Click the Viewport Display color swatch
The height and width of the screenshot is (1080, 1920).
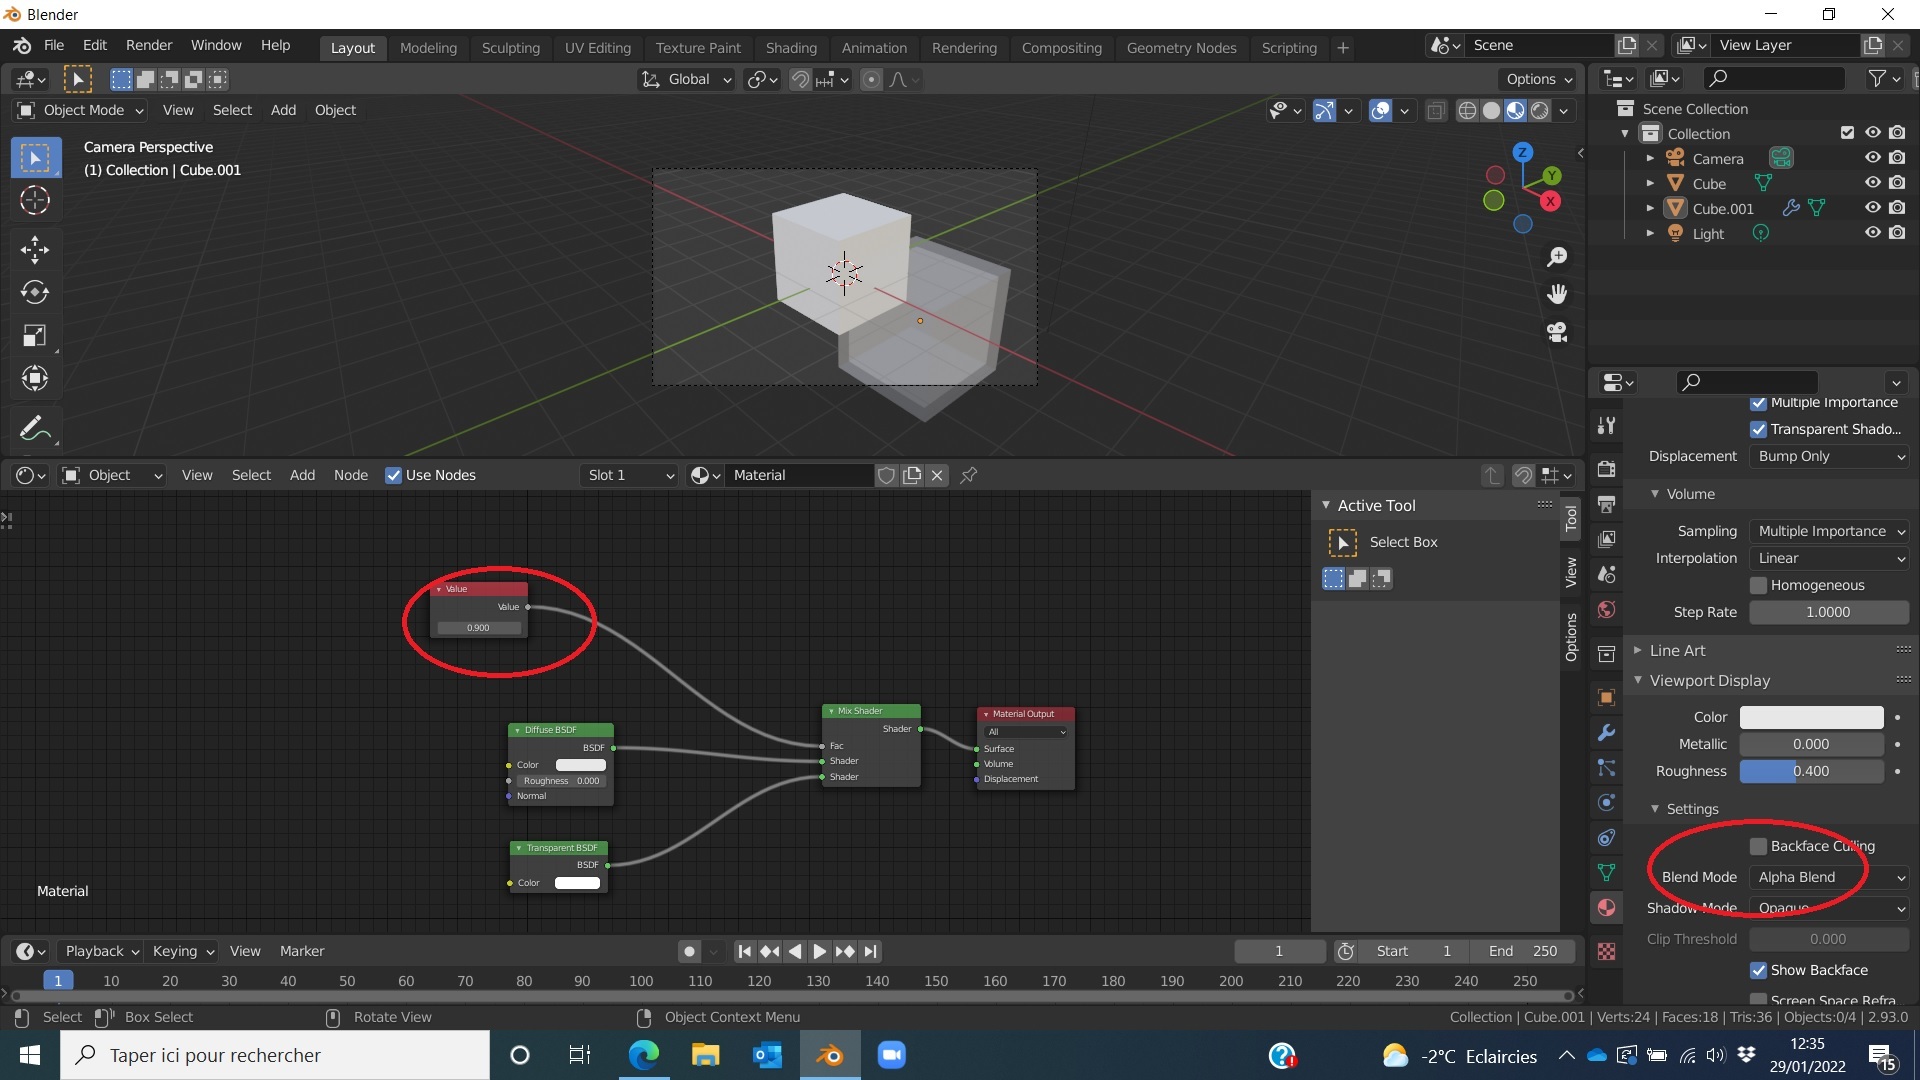pyautogui.click(x=1811, y=718)
